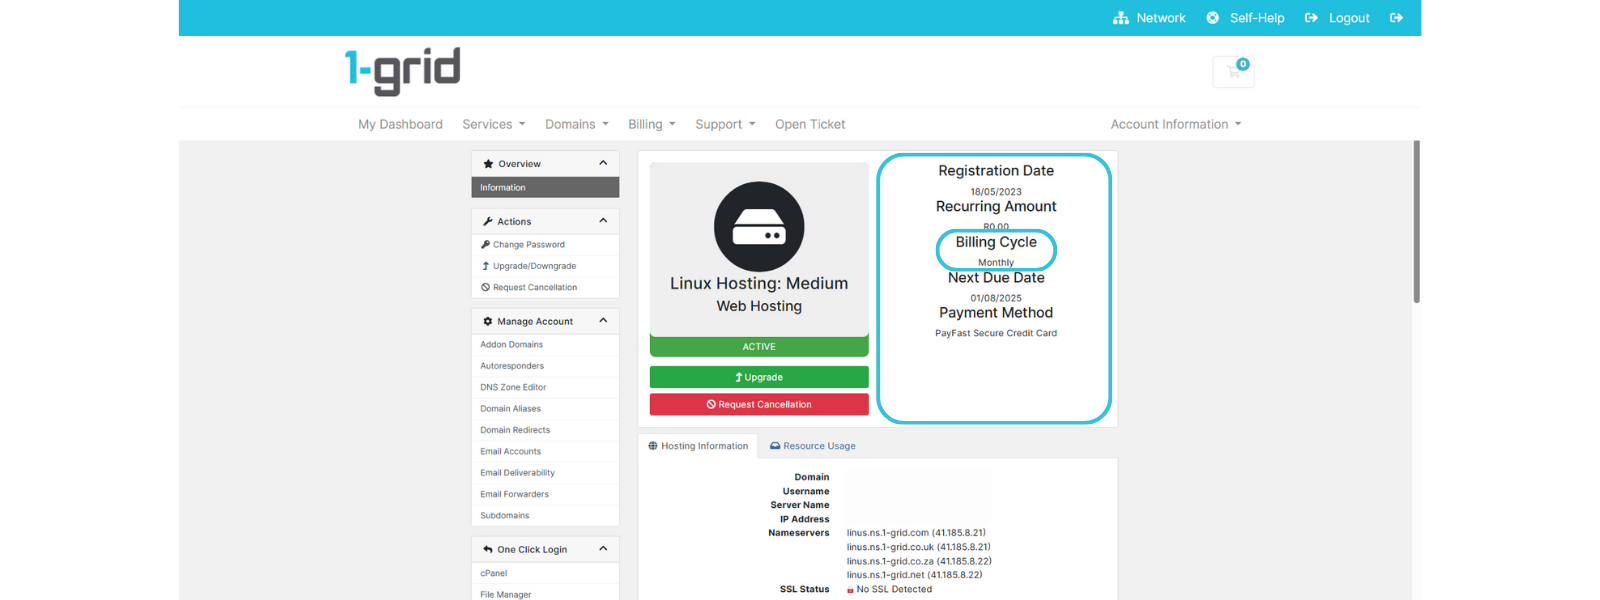Click the Manage Account gear icon
Viewport: 1600px width, 600px height.
[x=488, y=322]
